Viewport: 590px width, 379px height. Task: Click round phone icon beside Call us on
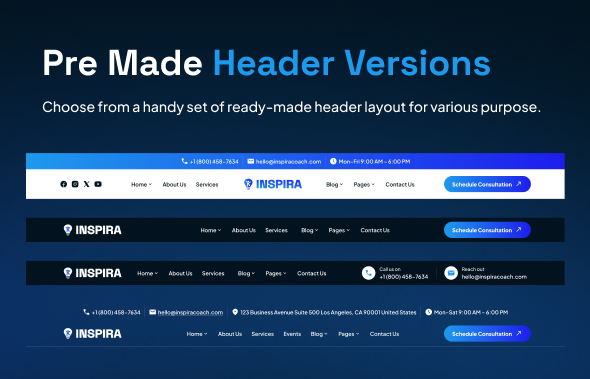coord(369,273)
